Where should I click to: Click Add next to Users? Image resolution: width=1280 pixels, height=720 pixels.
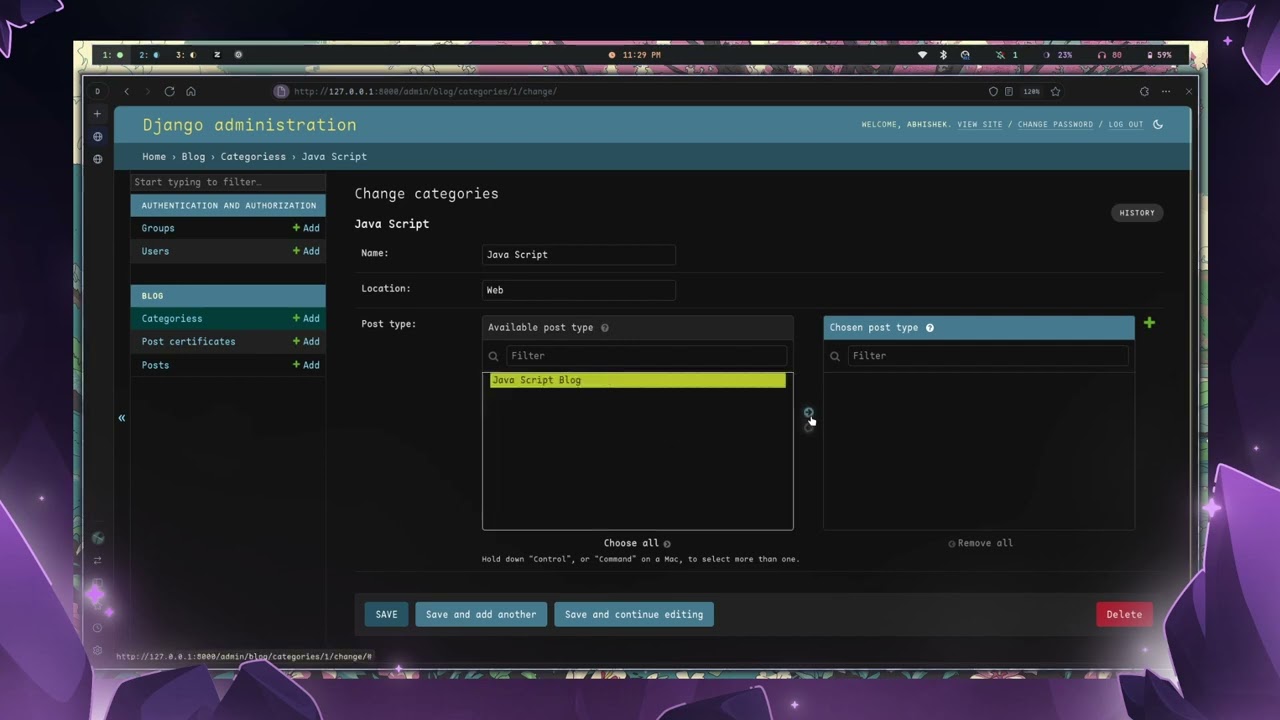(306, 251)
